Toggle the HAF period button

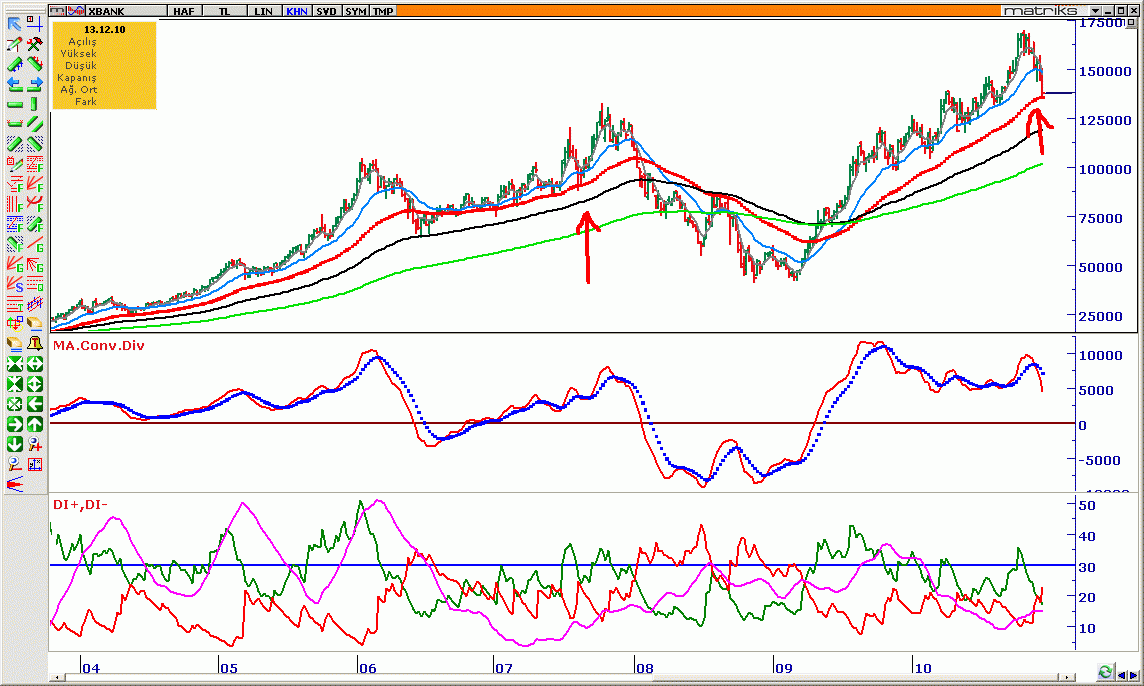pos(183,11)
